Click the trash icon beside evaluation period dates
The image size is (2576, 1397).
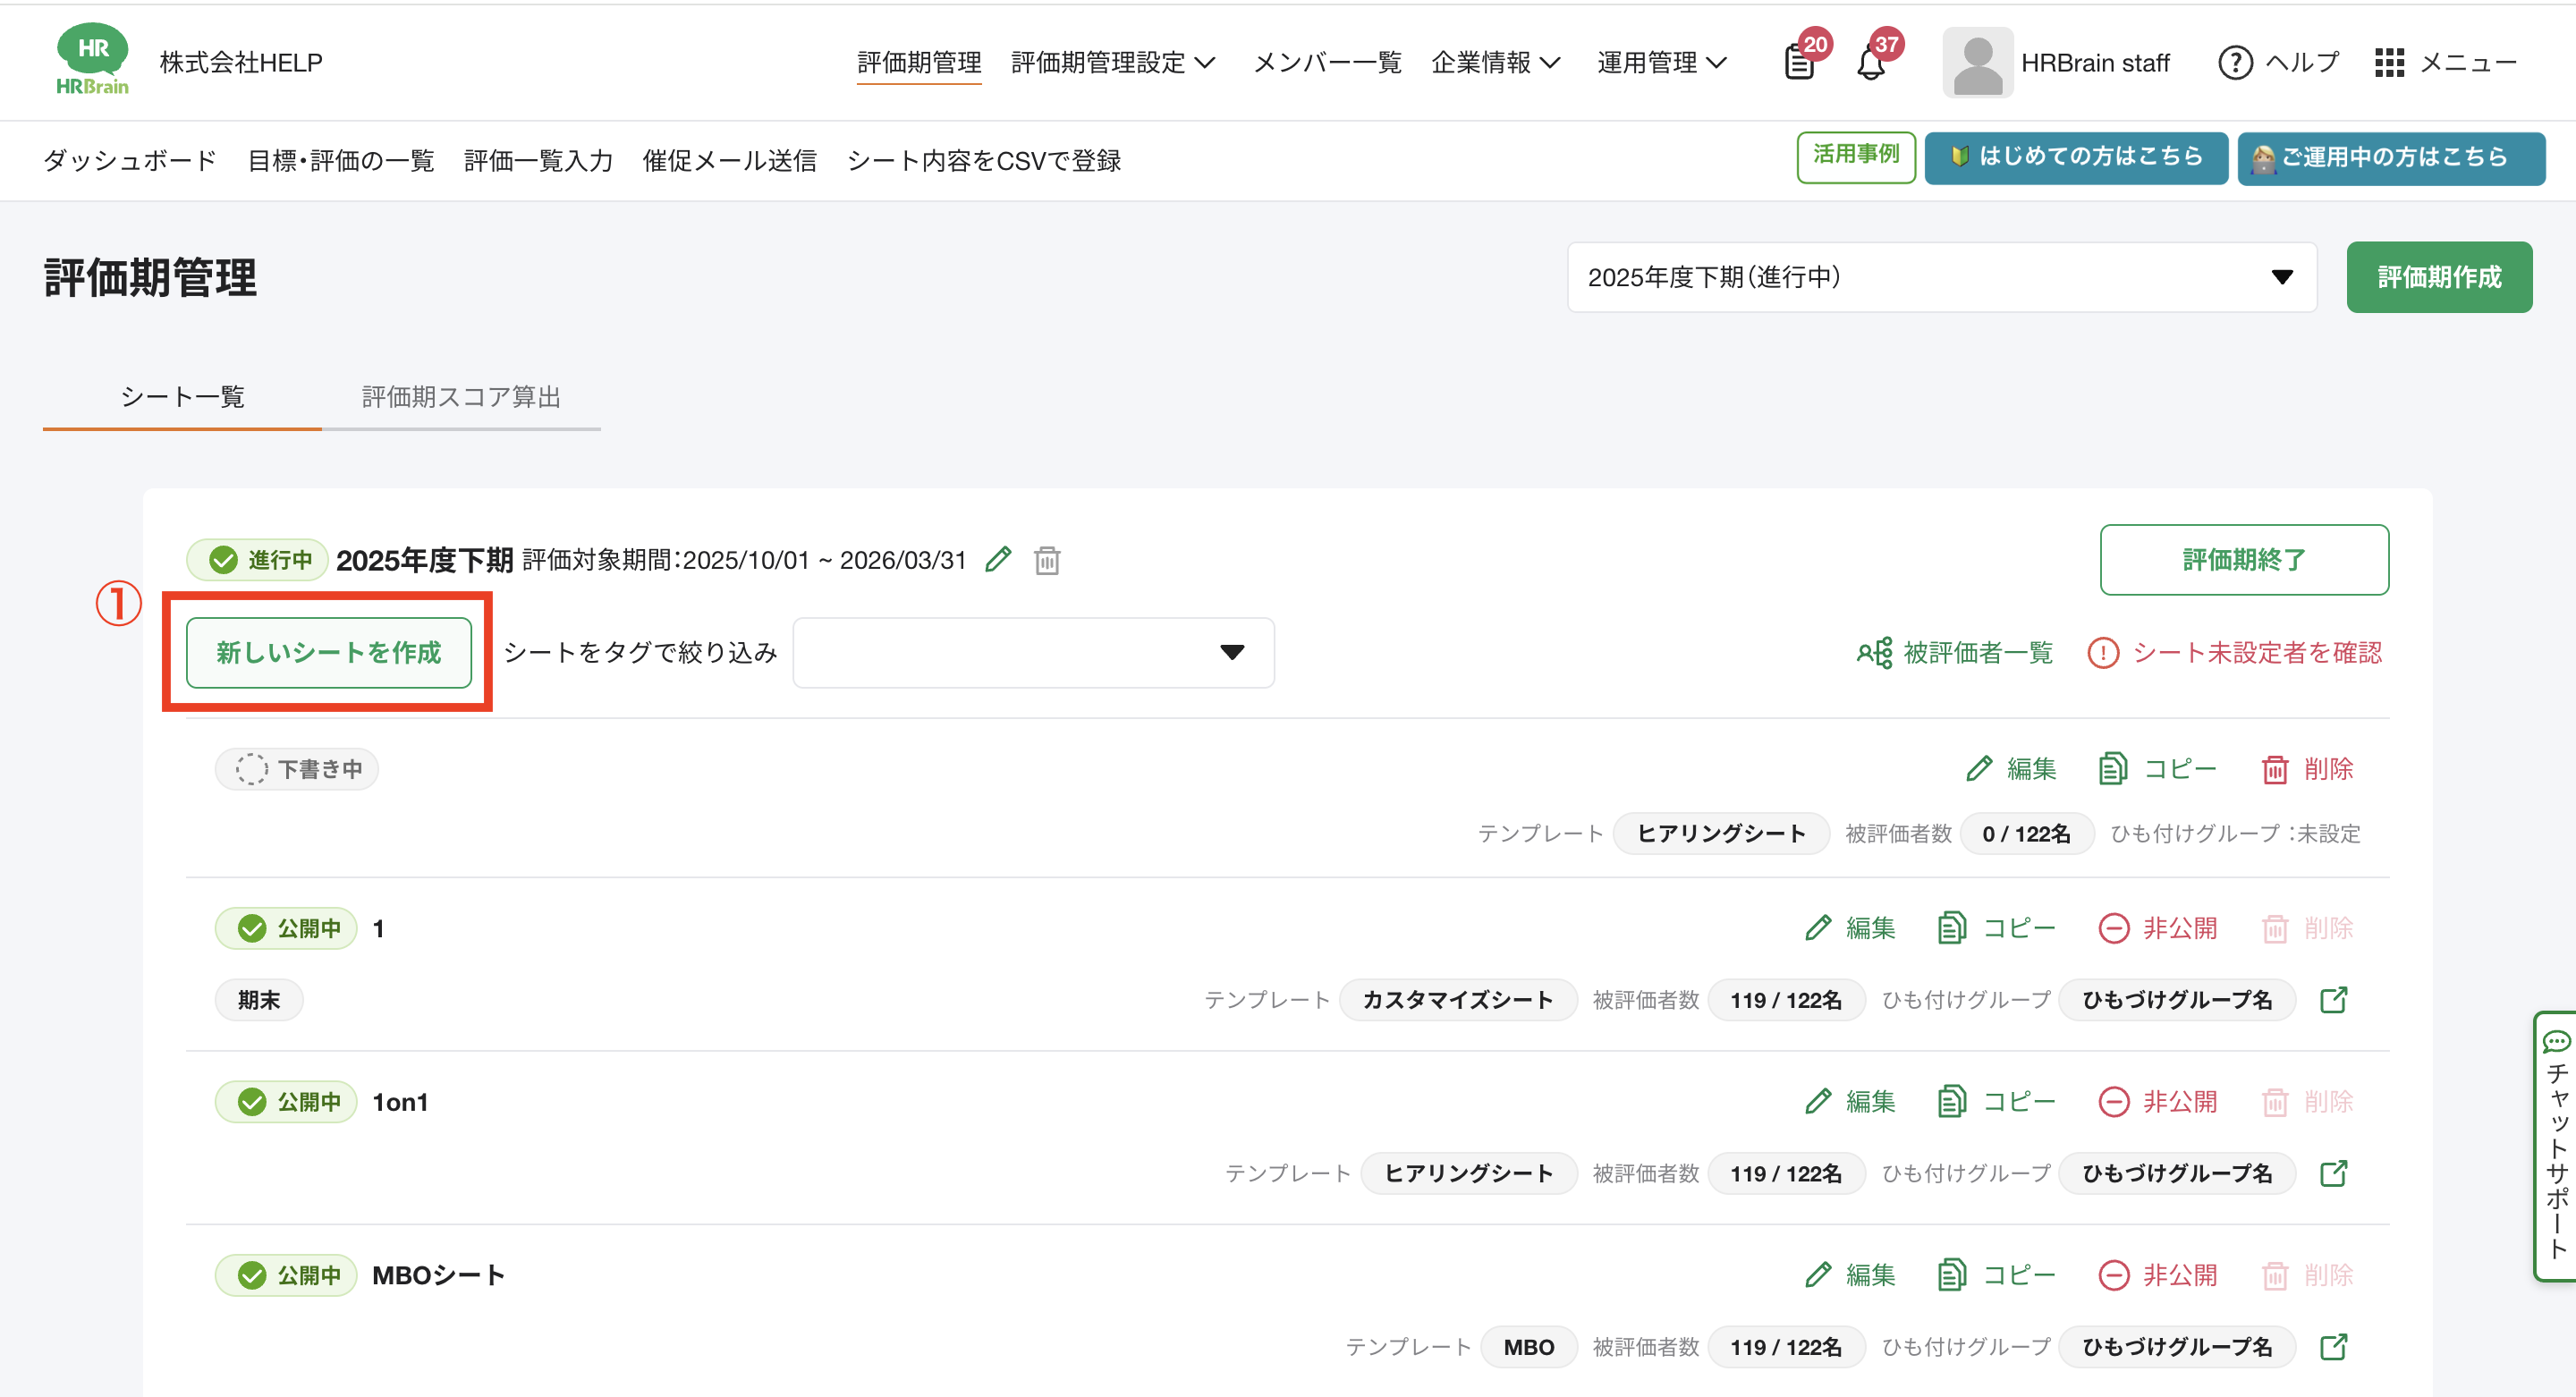point(1047,560)
